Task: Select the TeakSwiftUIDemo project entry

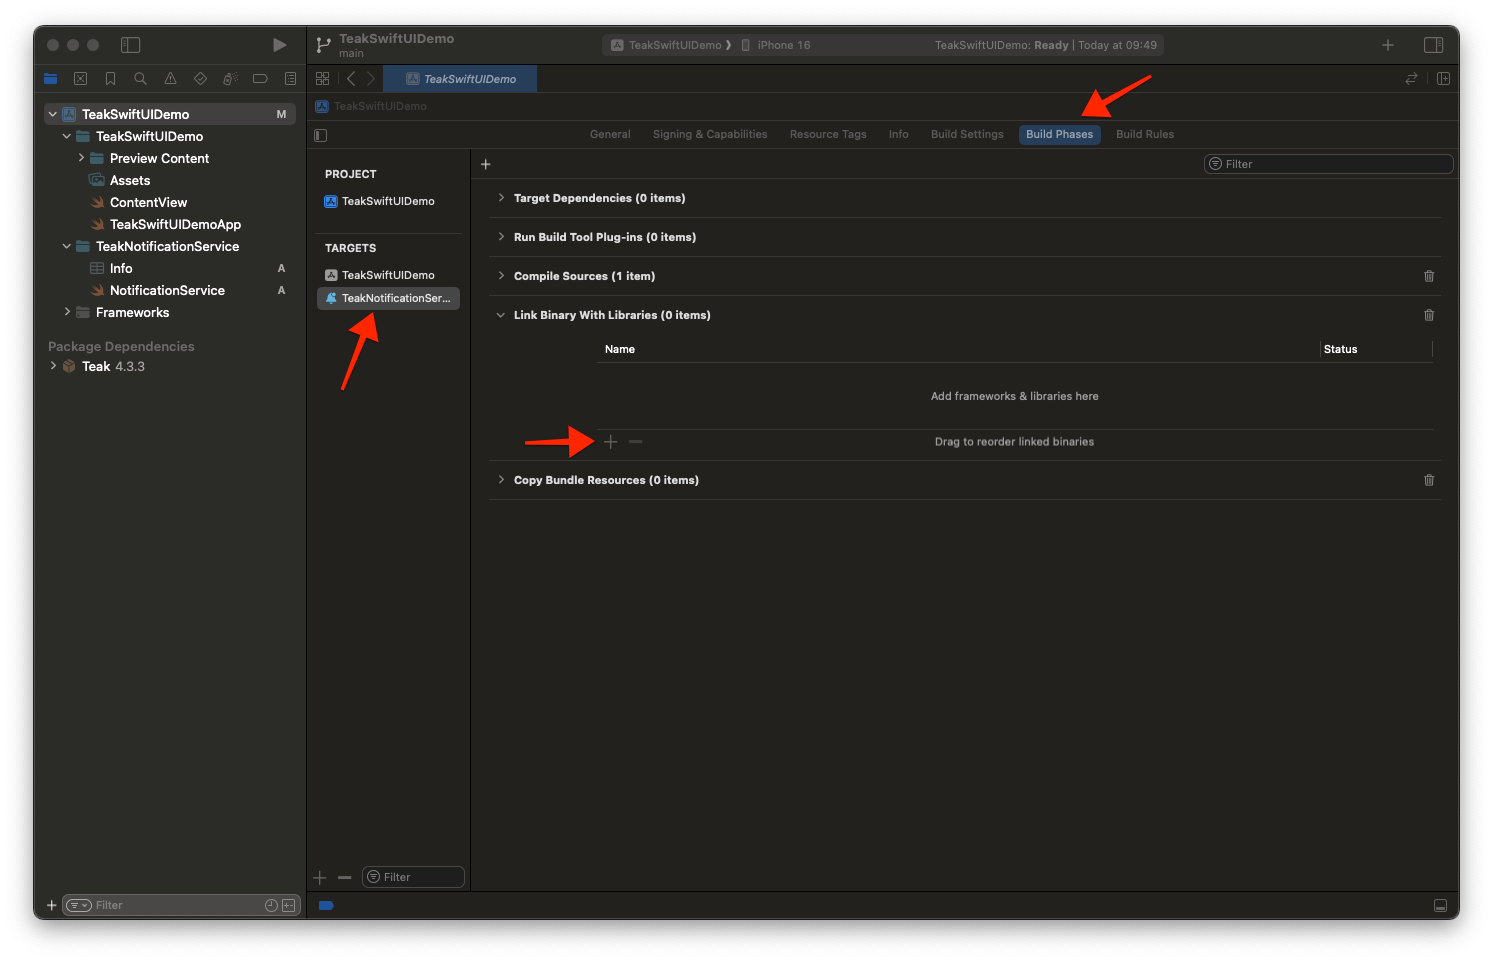Action: coord(388,201)
